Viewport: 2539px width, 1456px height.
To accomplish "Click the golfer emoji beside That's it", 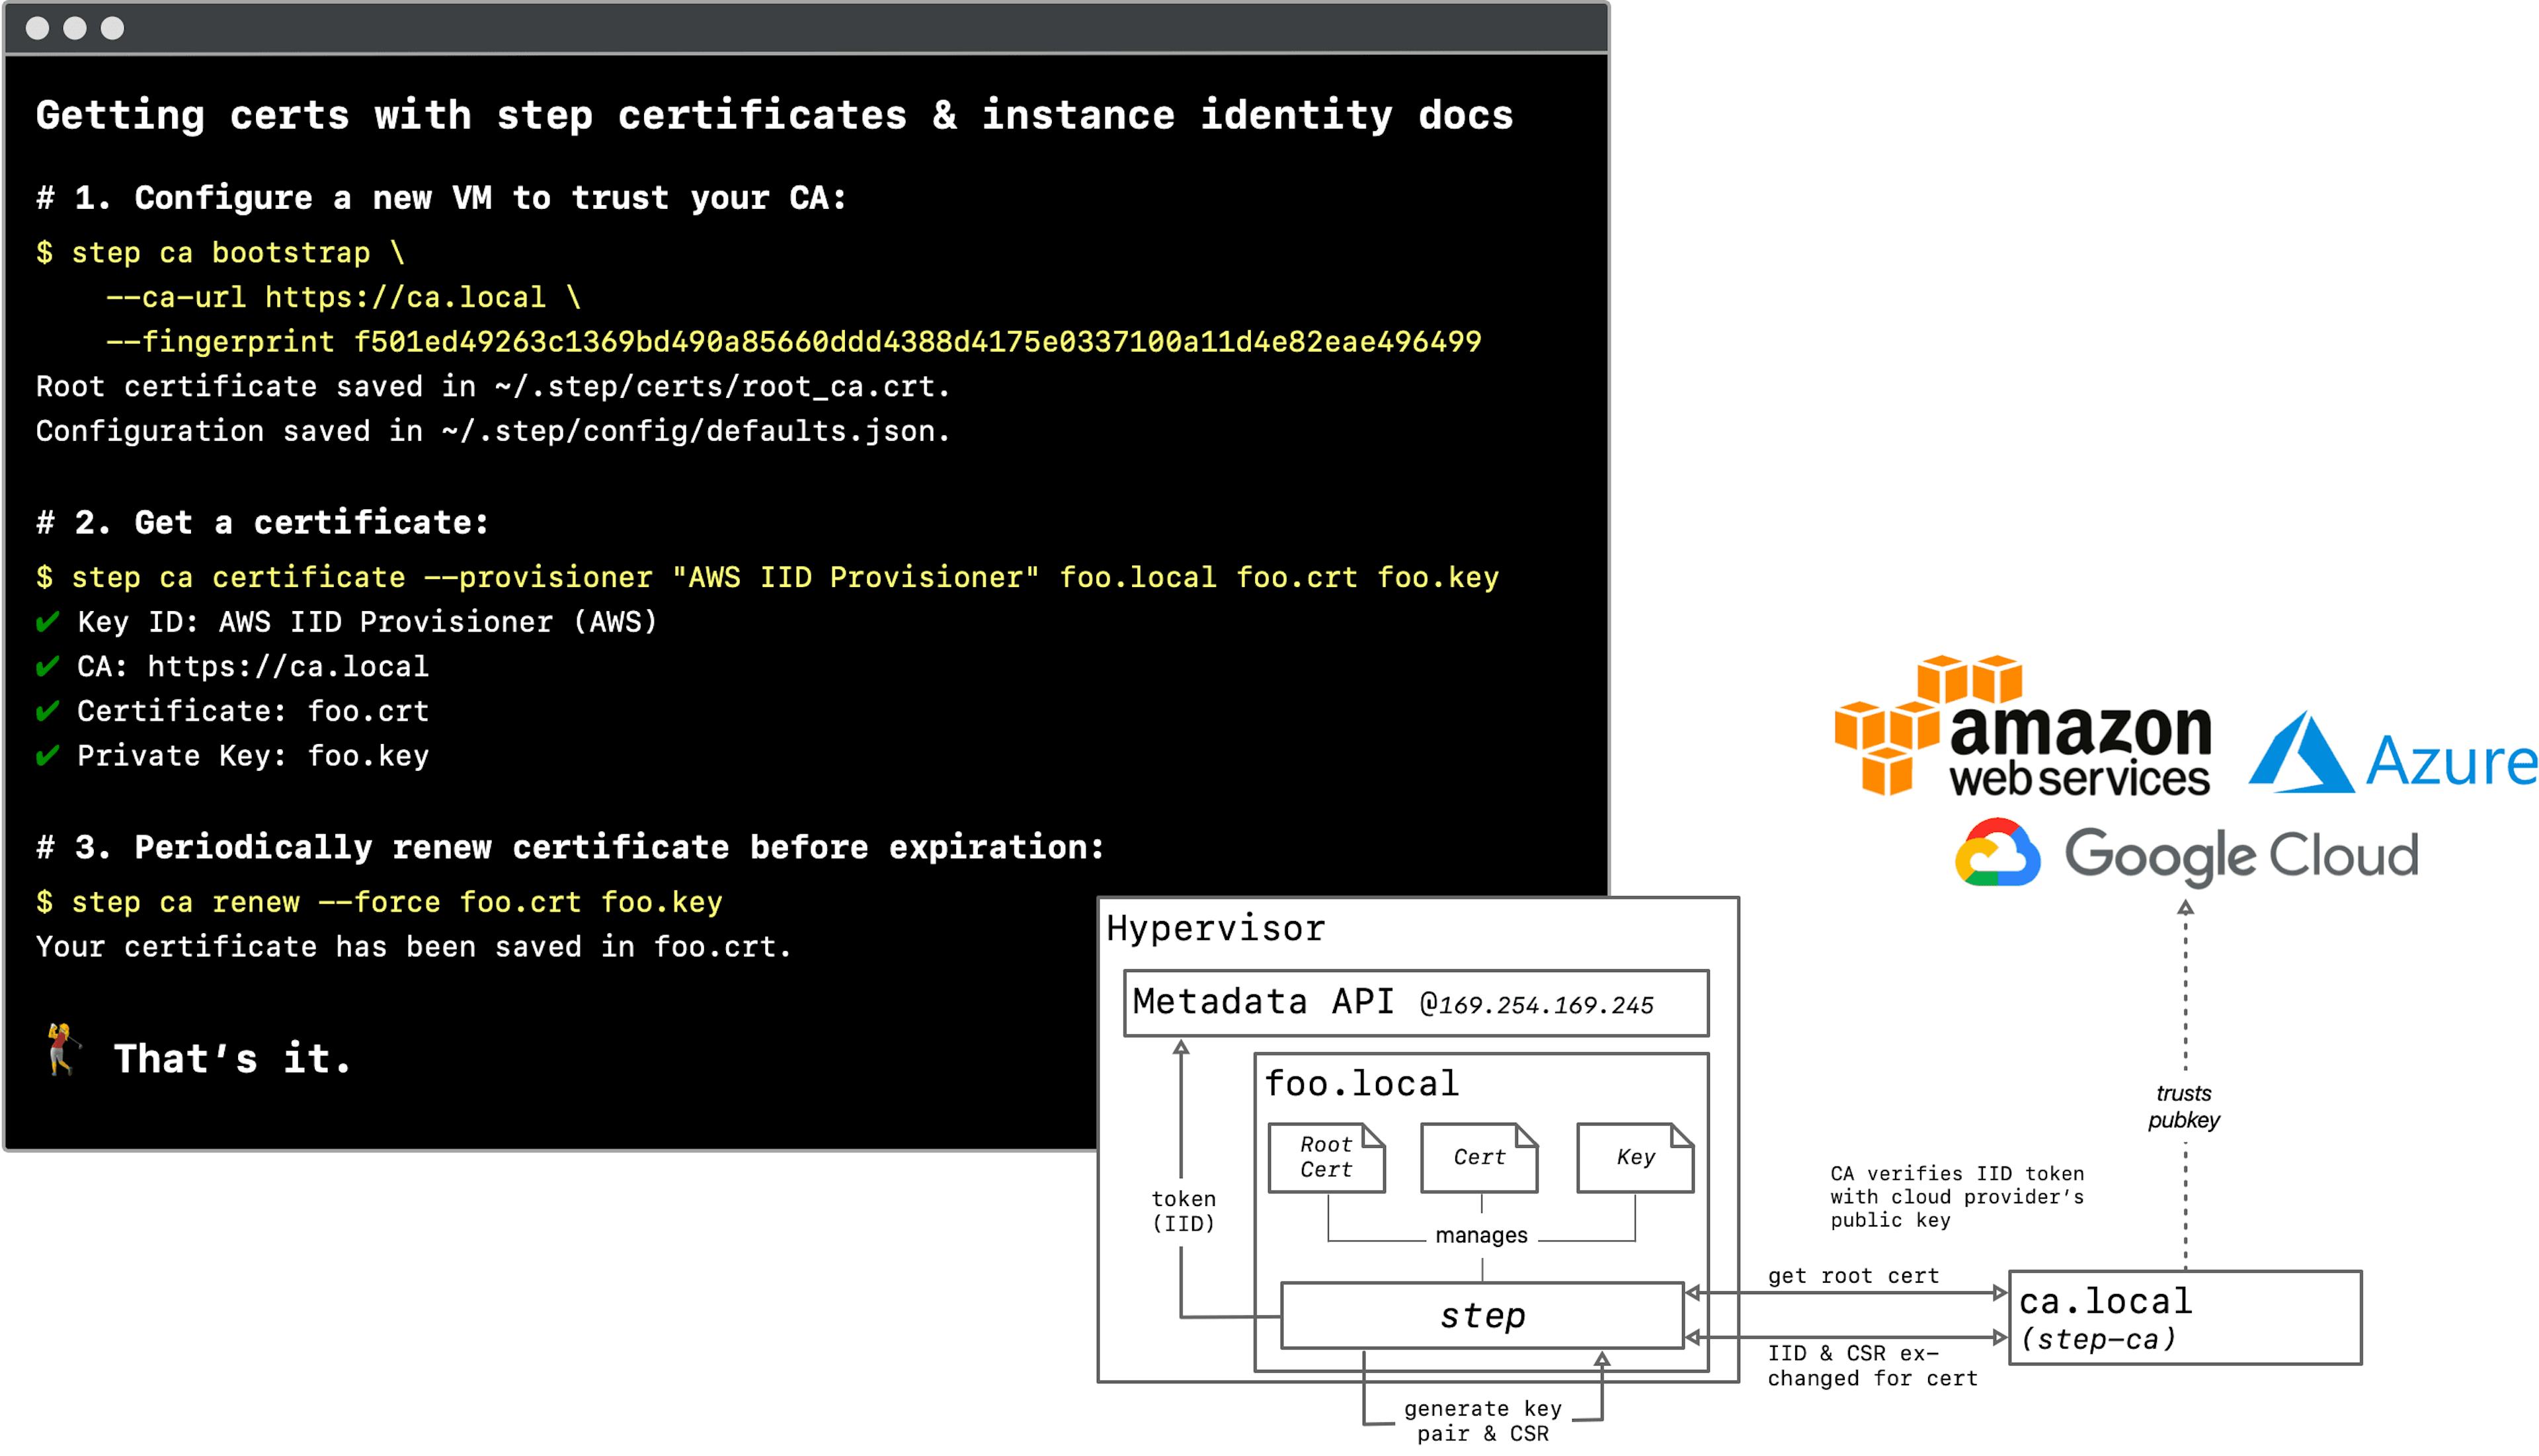I will [62, 1050].
